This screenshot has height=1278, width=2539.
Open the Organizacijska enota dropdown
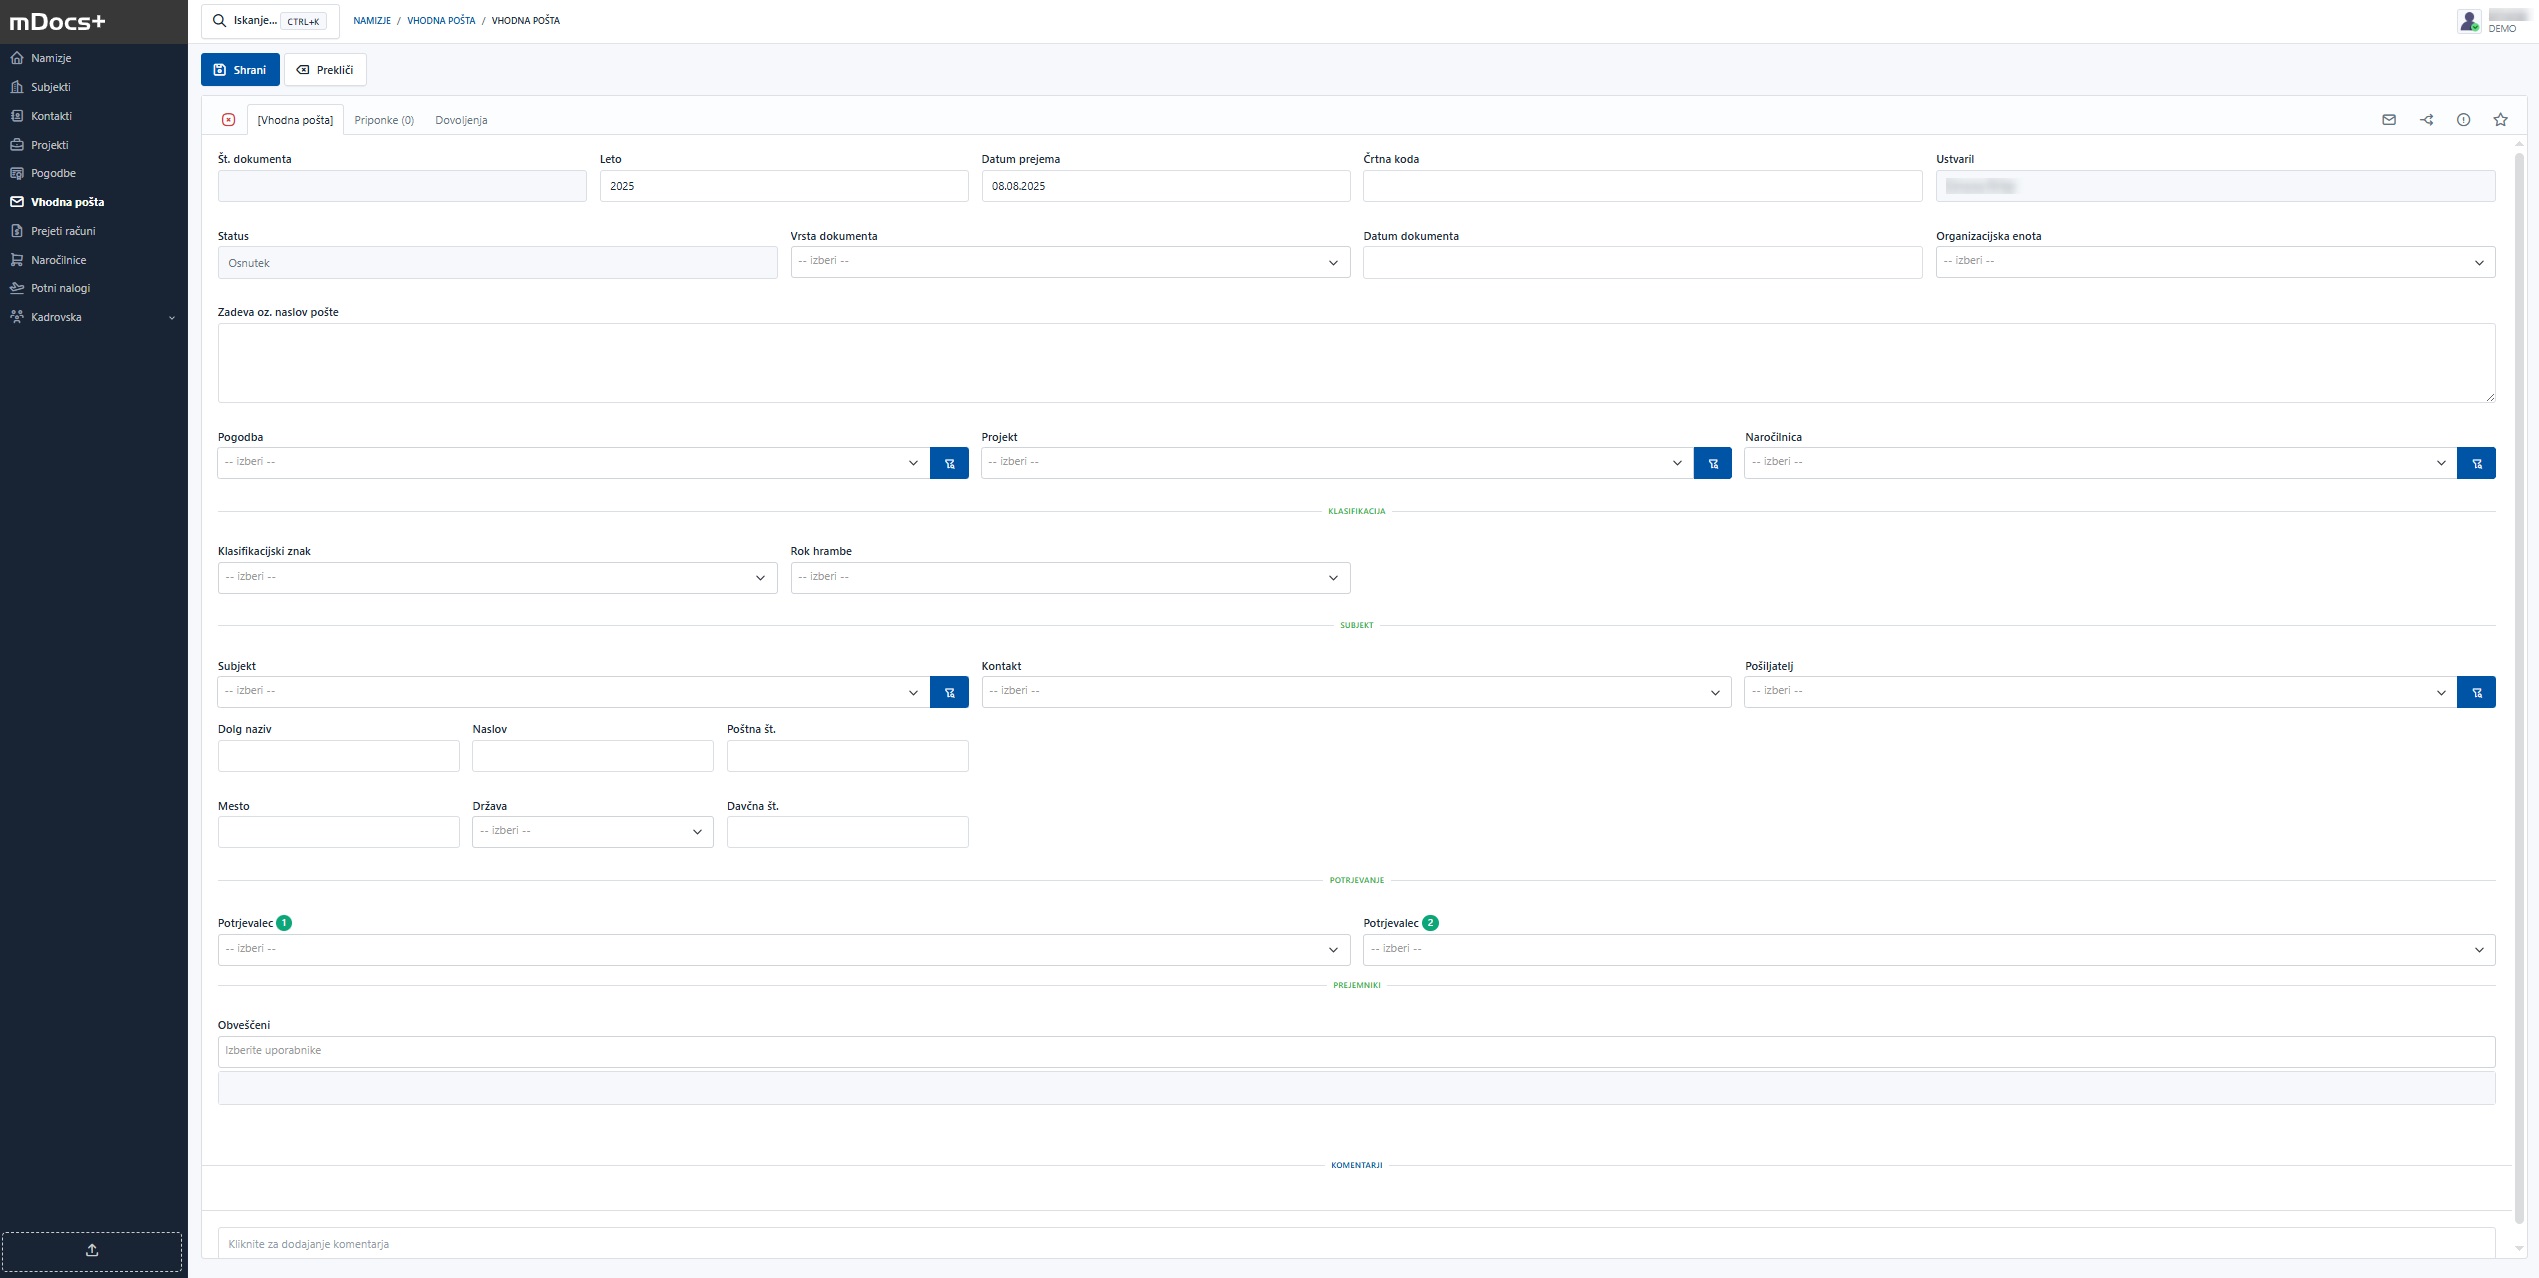(x=2214, y=262)
